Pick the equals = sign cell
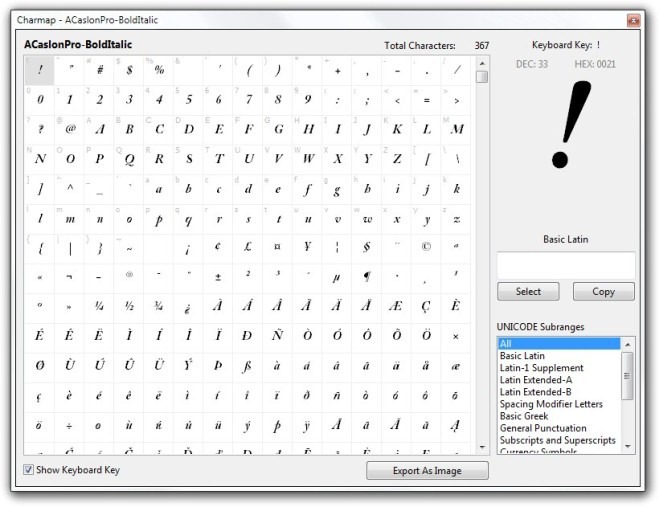660x507 pixels. 426,100
